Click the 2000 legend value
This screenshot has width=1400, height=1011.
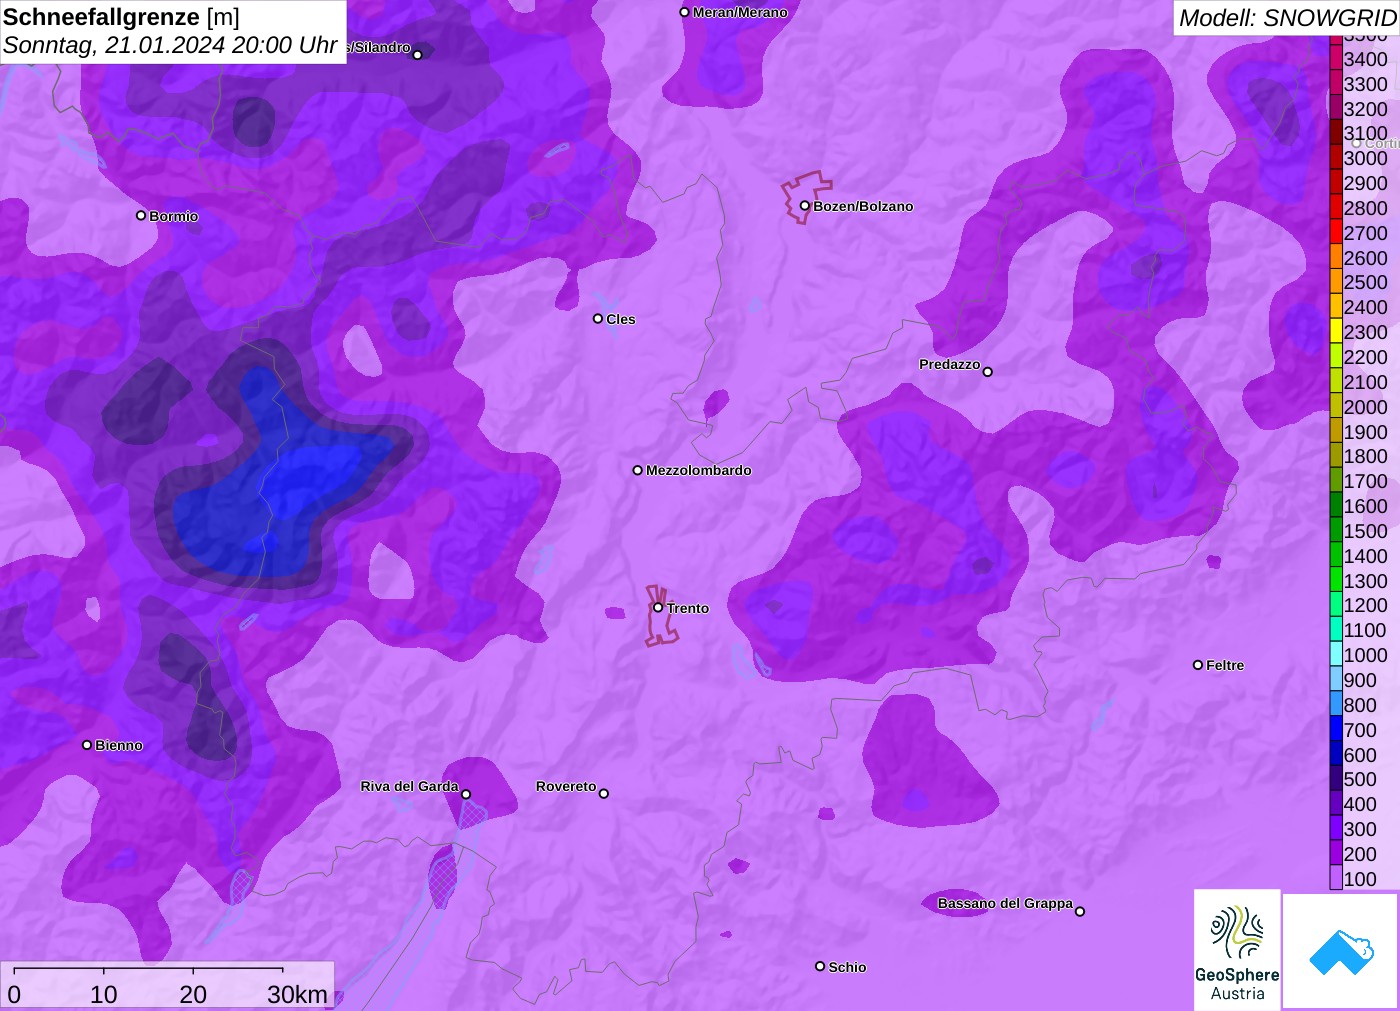(1366, 407)
